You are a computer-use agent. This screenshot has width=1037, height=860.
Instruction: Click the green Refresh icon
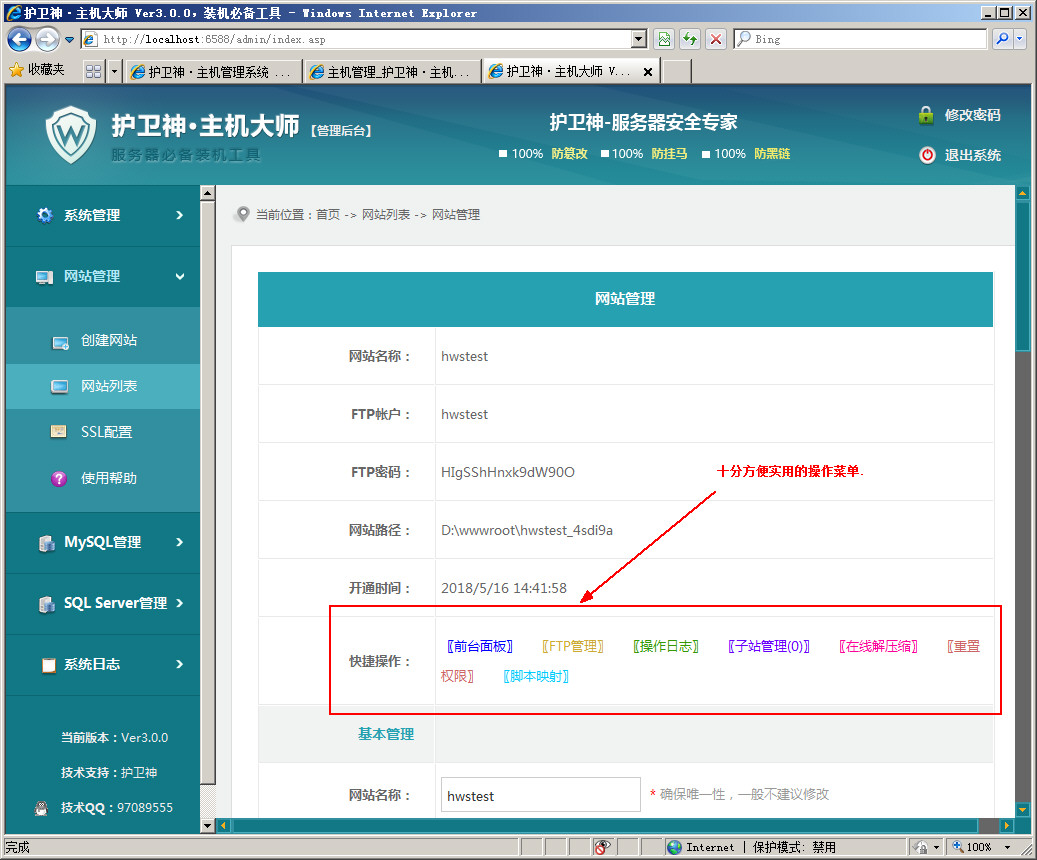click(690, 39)
